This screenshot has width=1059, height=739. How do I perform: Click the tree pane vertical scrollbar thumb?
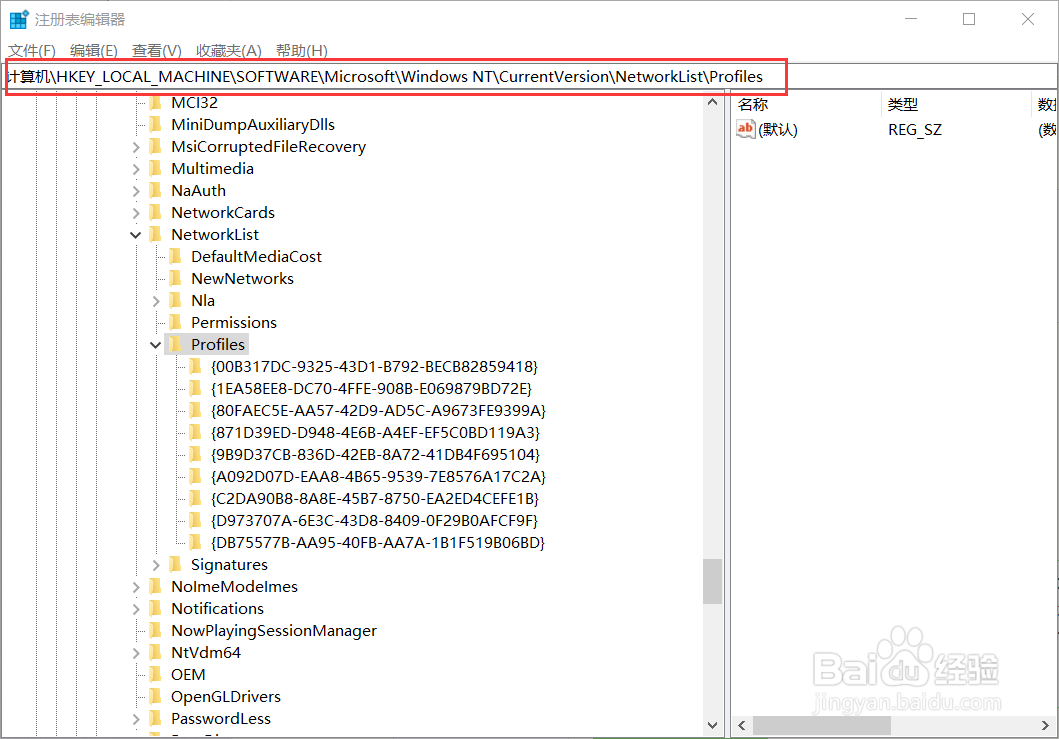(x=713, y=581)
